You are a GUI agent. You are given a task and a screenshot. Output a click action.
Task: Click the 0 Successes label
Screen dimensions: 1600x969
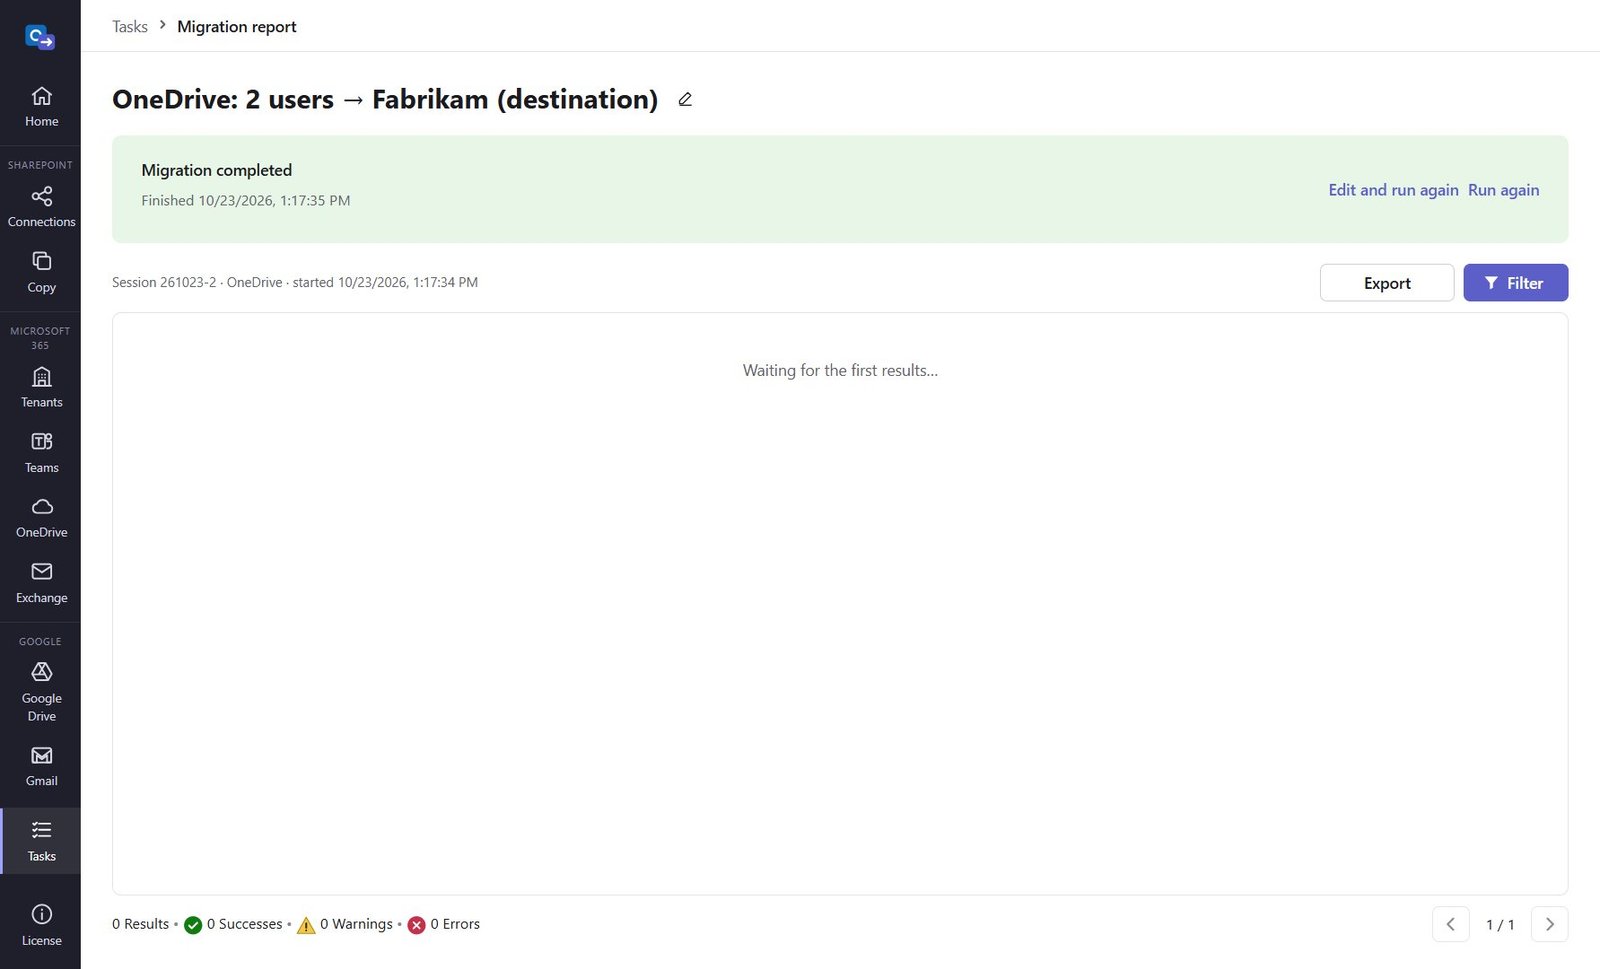tap(245, 924)
